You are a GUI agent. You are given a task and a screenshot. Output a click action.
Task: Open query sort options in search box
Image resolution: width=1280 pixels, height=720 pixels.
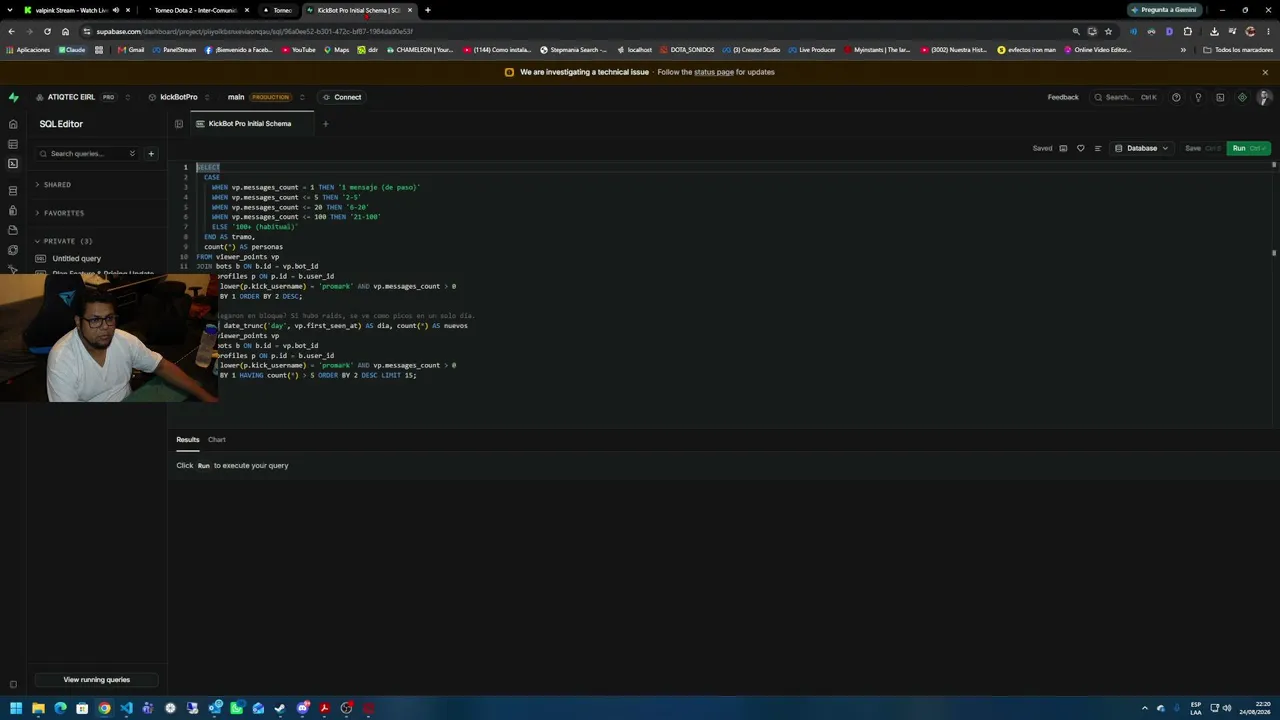coord(132,154)
